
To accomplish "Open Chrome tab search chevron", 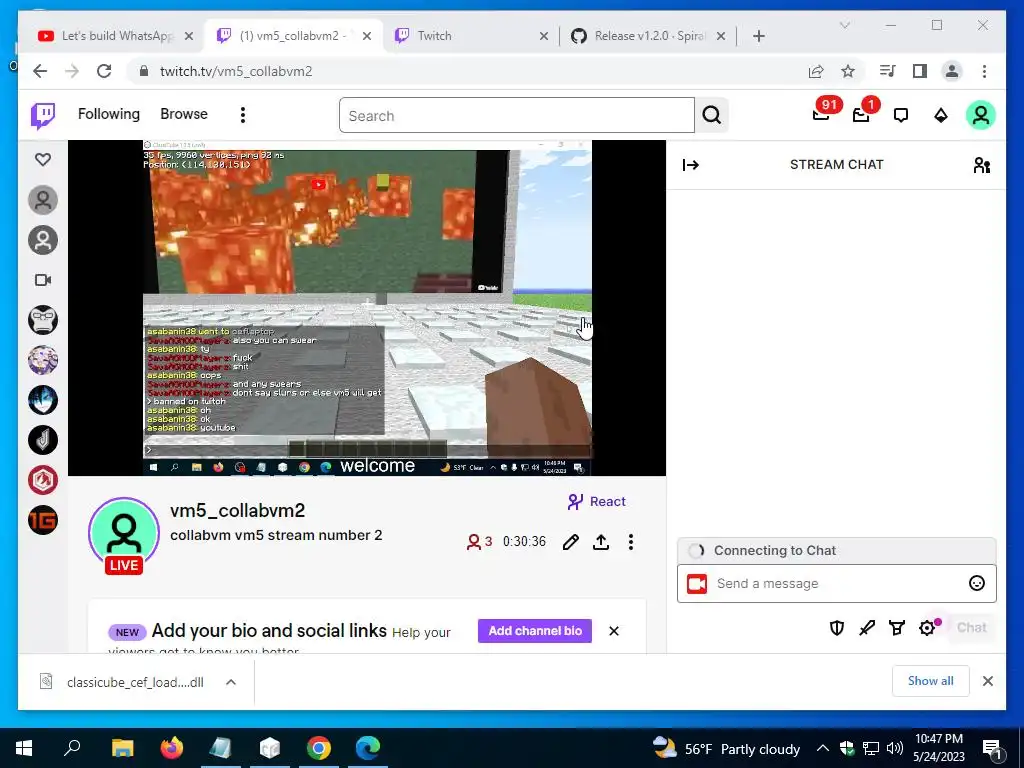I will (x=844, y=25).
